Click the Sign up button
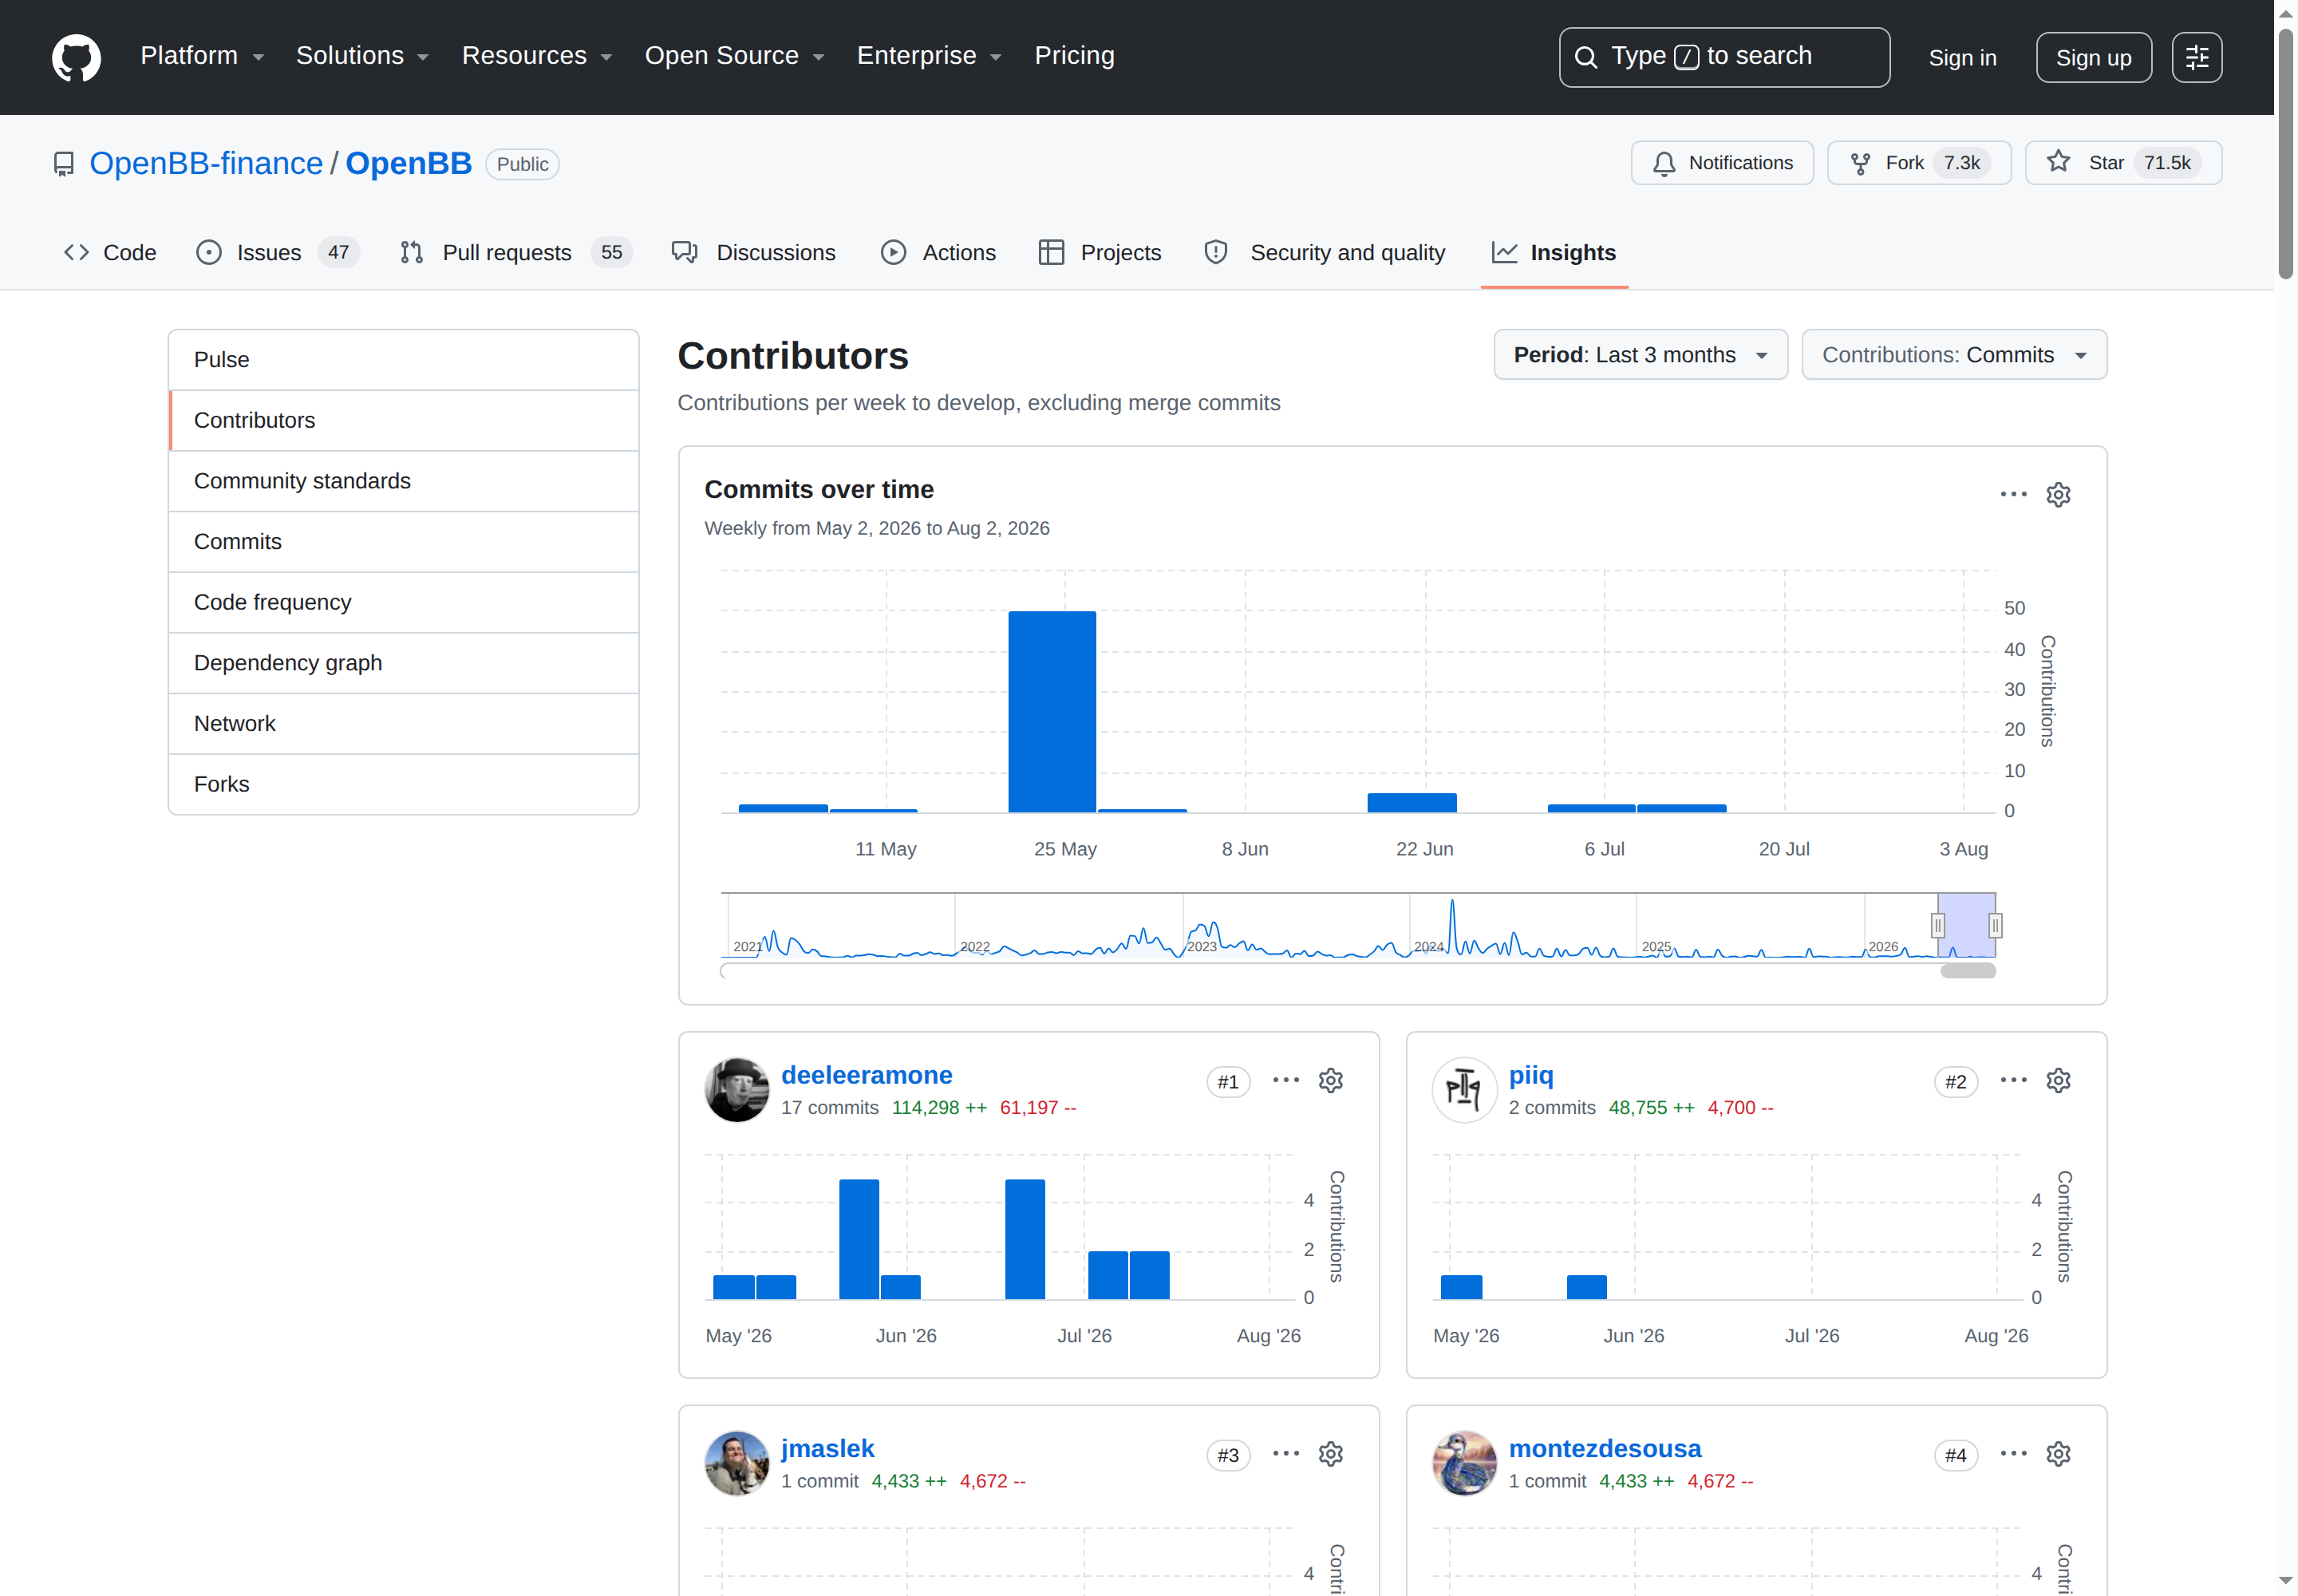The width and height of the screenshot is (2298, 1596). click(x=2093, y=57)
